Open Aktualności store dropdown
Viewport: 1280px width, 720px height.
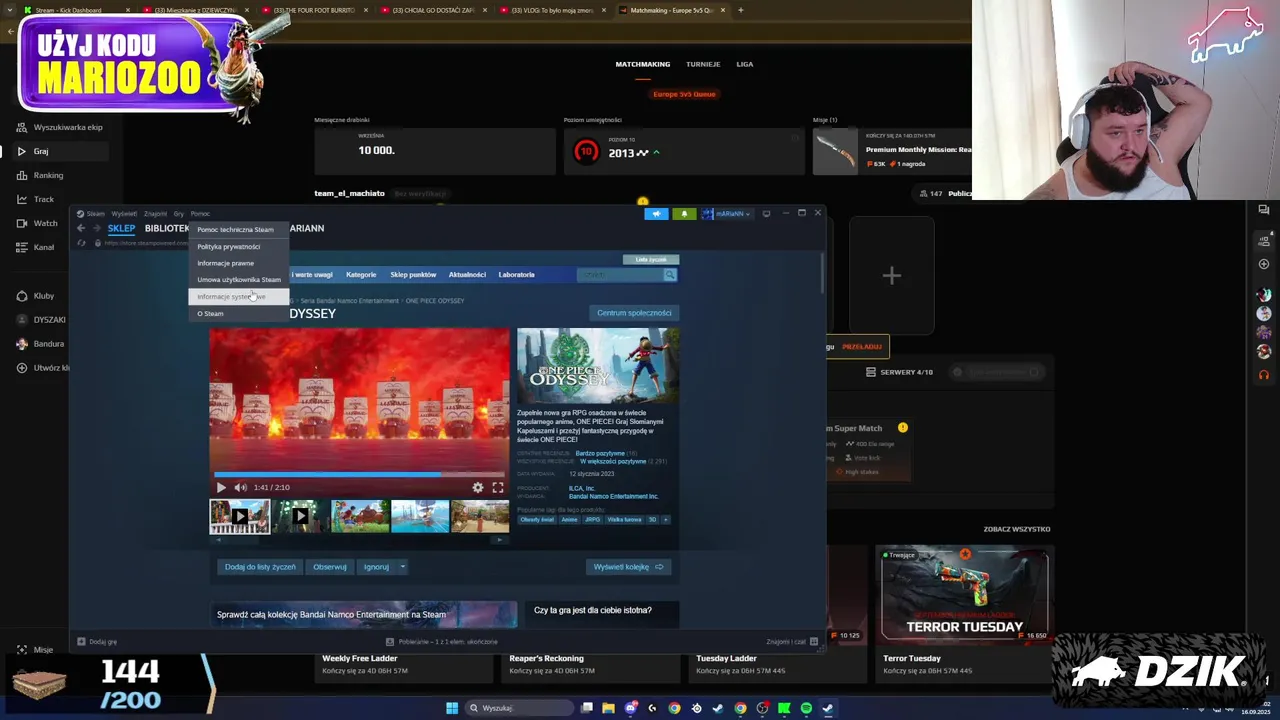click(467, 275)
